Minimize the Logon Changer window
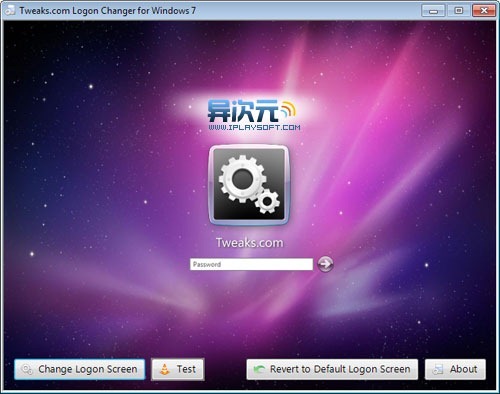 (x=433, y=11)
